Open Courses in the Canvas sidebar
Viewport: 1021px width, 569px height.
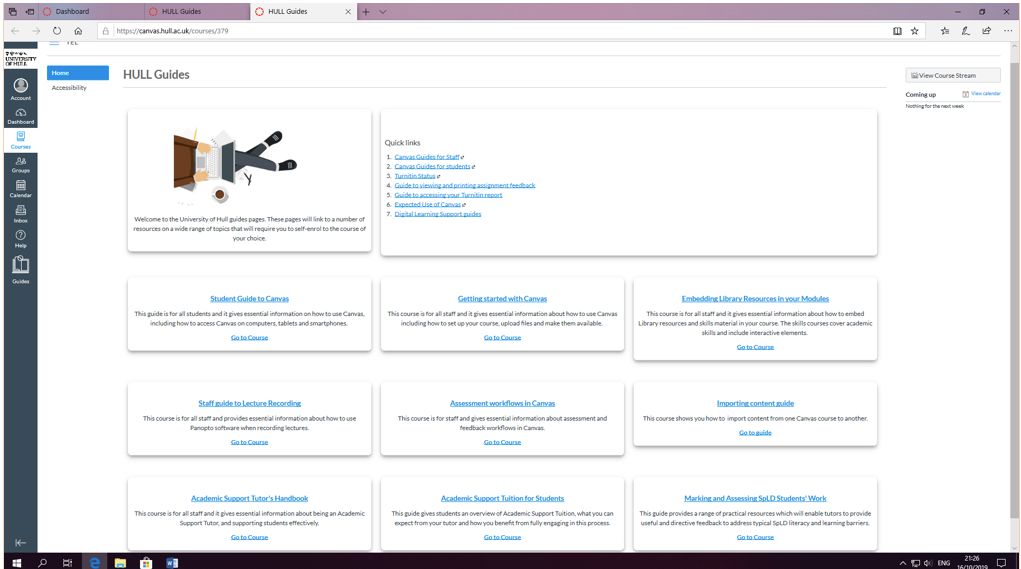click(x=21, y=140)
